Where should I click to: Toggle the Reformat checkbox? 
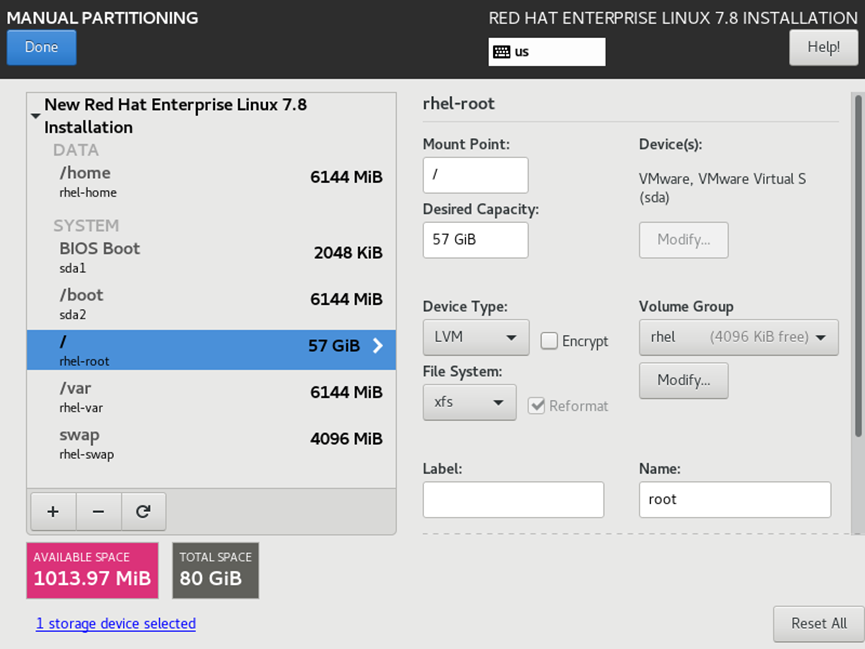click(537, 405)
